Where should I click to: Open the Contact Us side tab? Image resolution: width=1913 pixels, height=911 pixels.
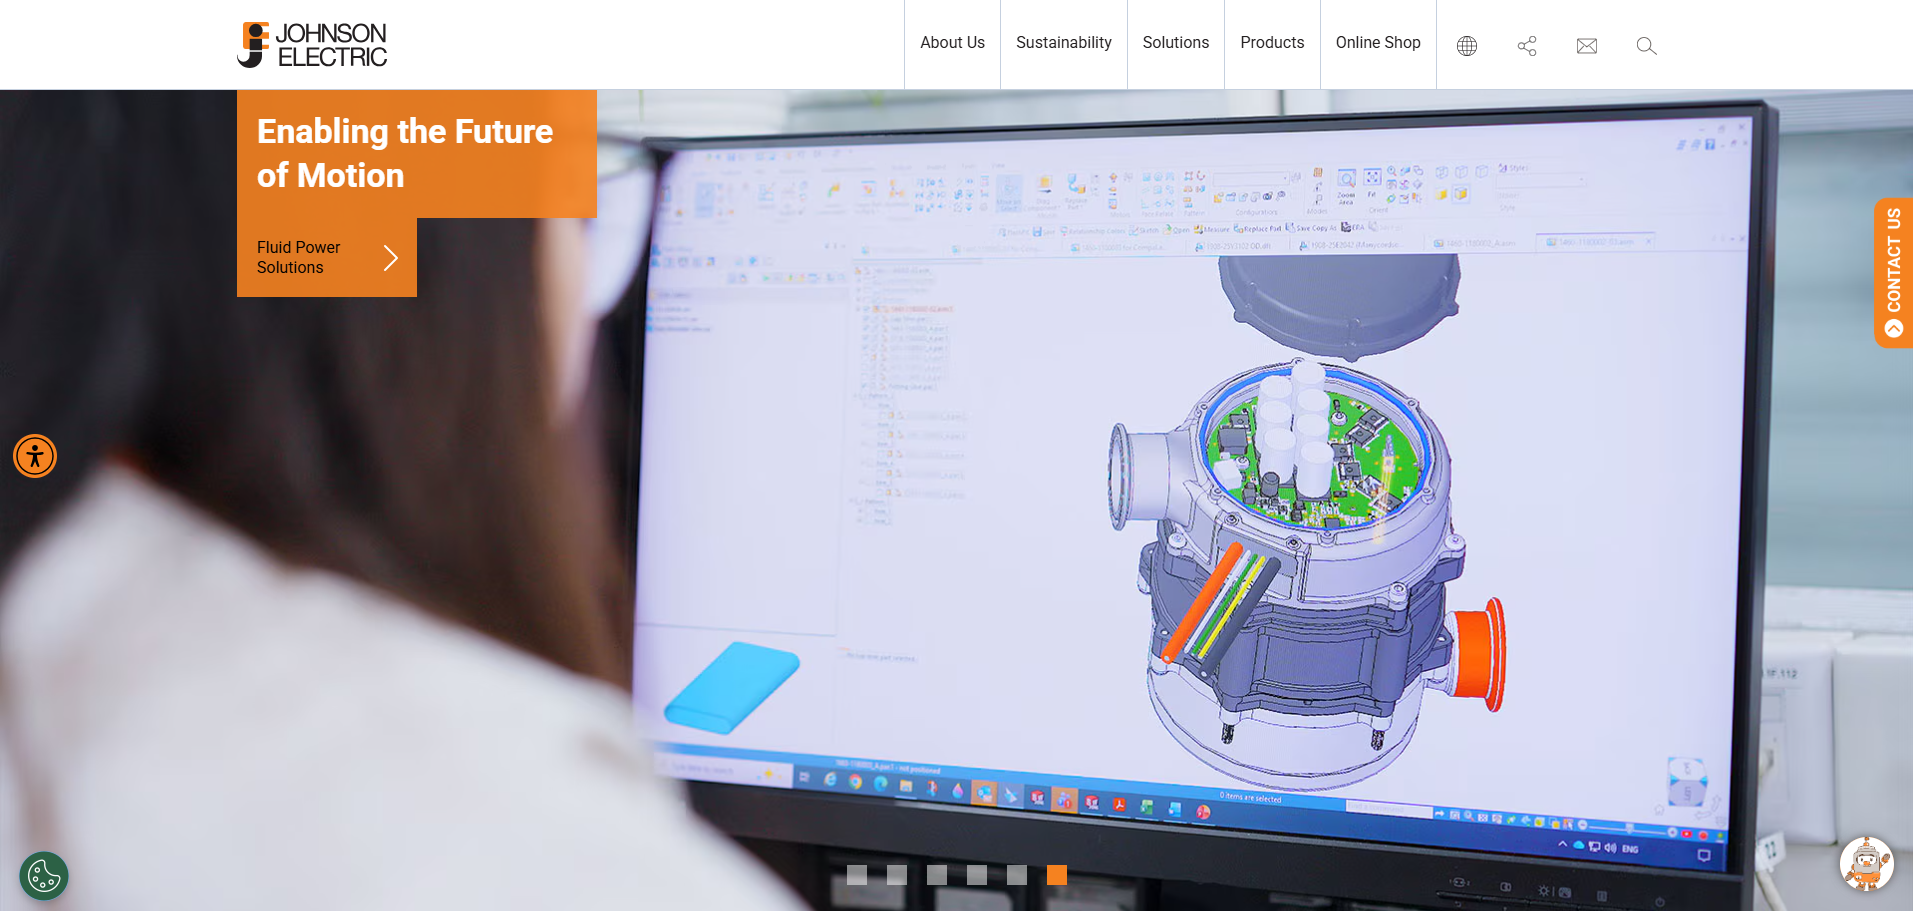(x=1893, y=273)
